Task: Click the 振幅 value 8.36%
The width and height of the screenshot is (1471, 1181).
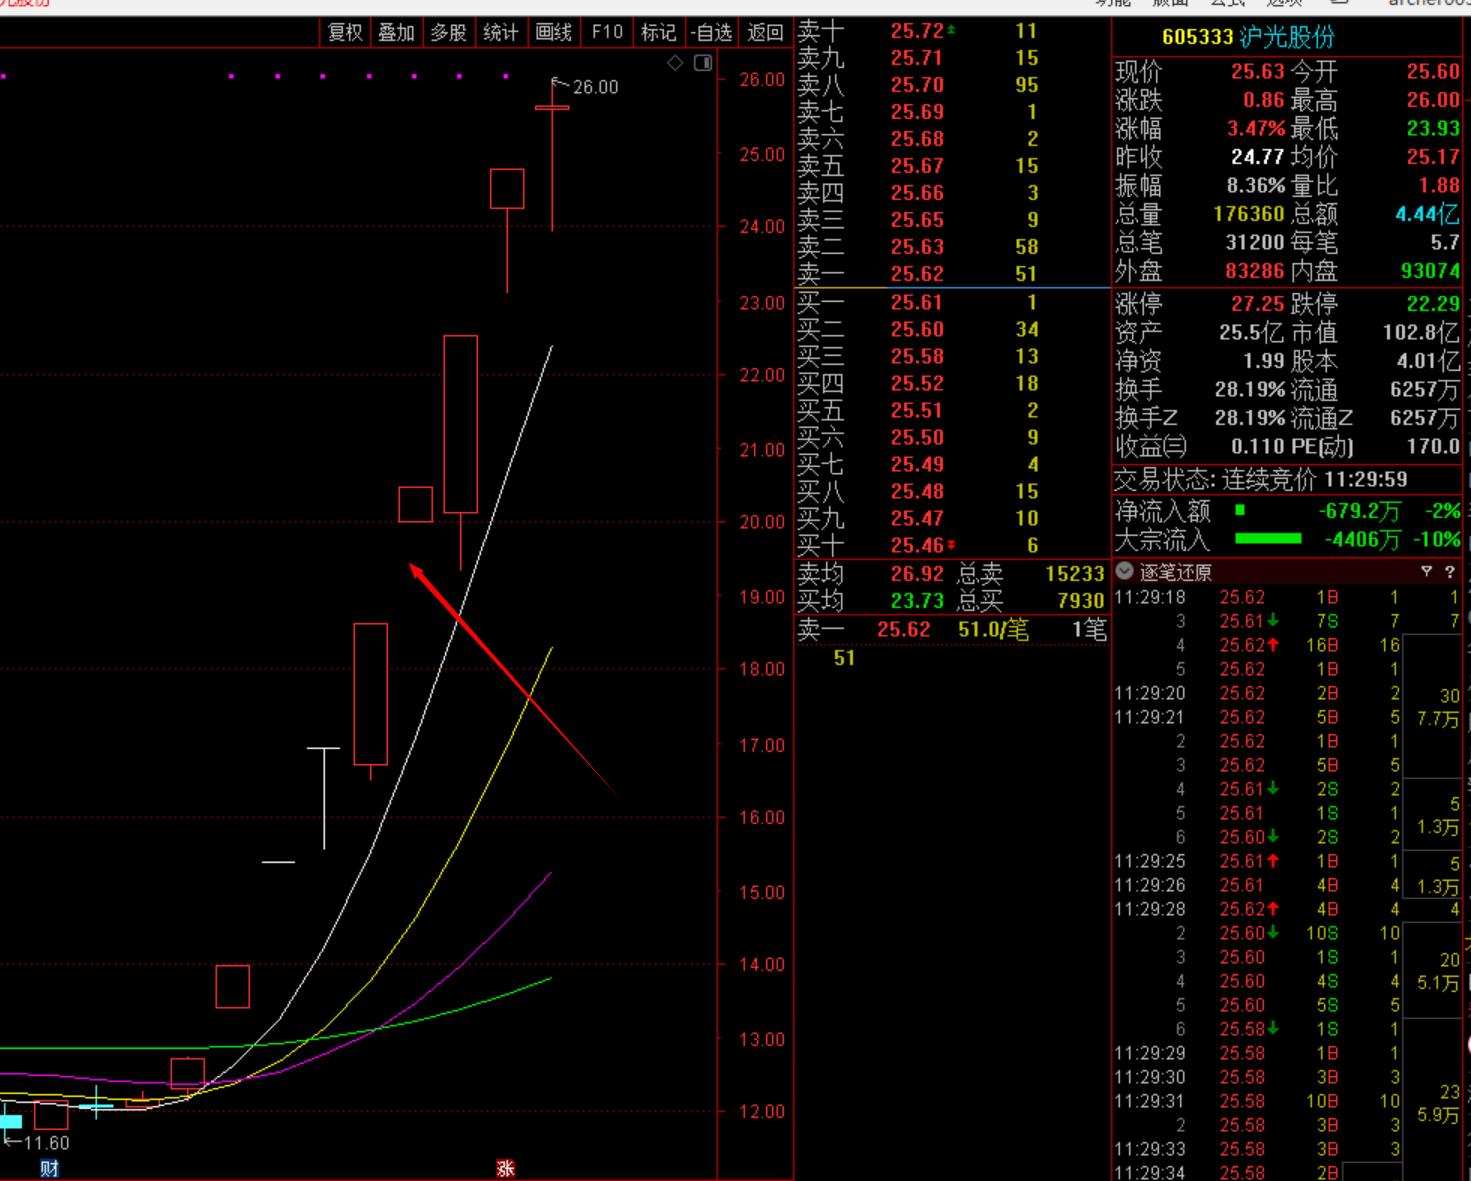Action: [1257, 185]
